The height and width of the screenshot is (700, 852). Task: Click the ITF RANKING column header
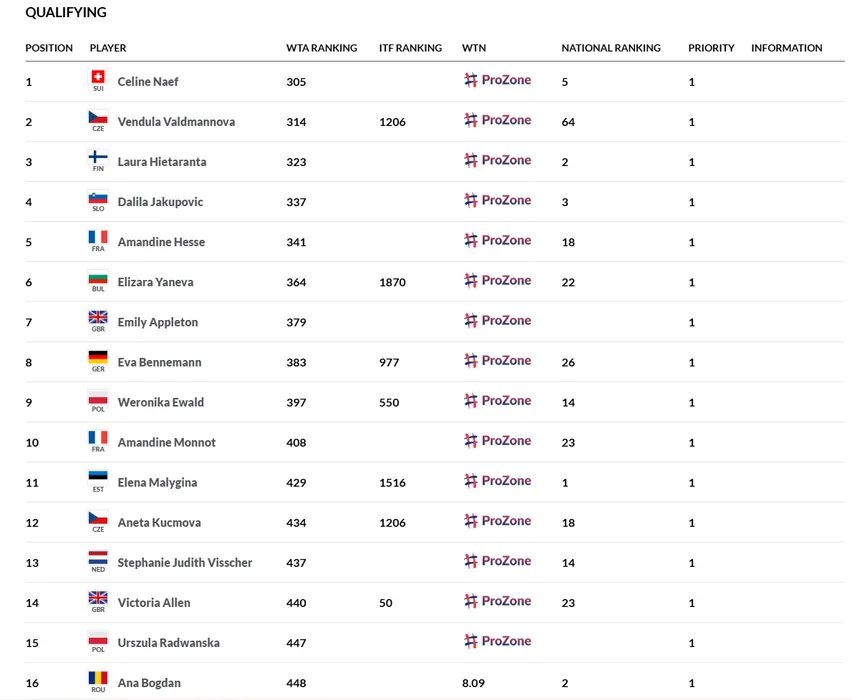[410, 48]
